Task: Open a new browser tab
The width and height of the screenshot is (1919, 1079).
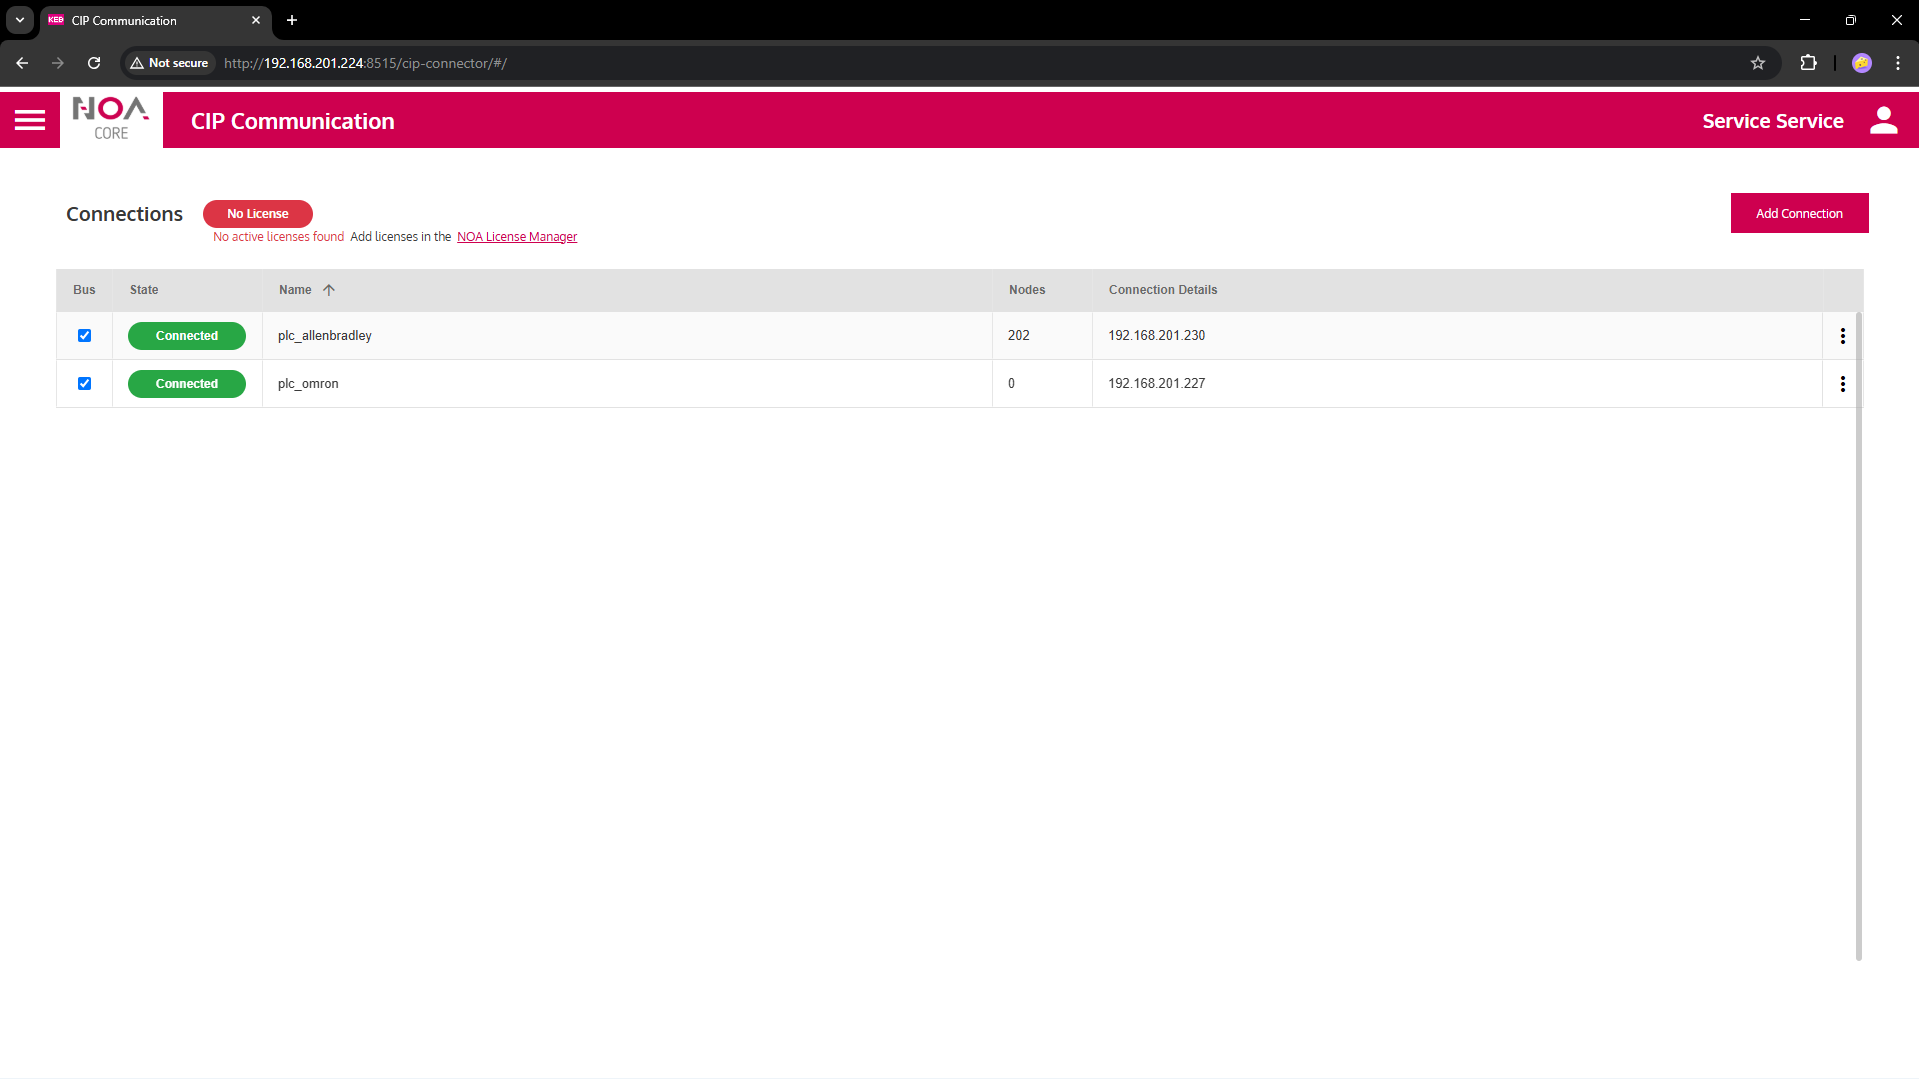Action: (x=292, y=20)
